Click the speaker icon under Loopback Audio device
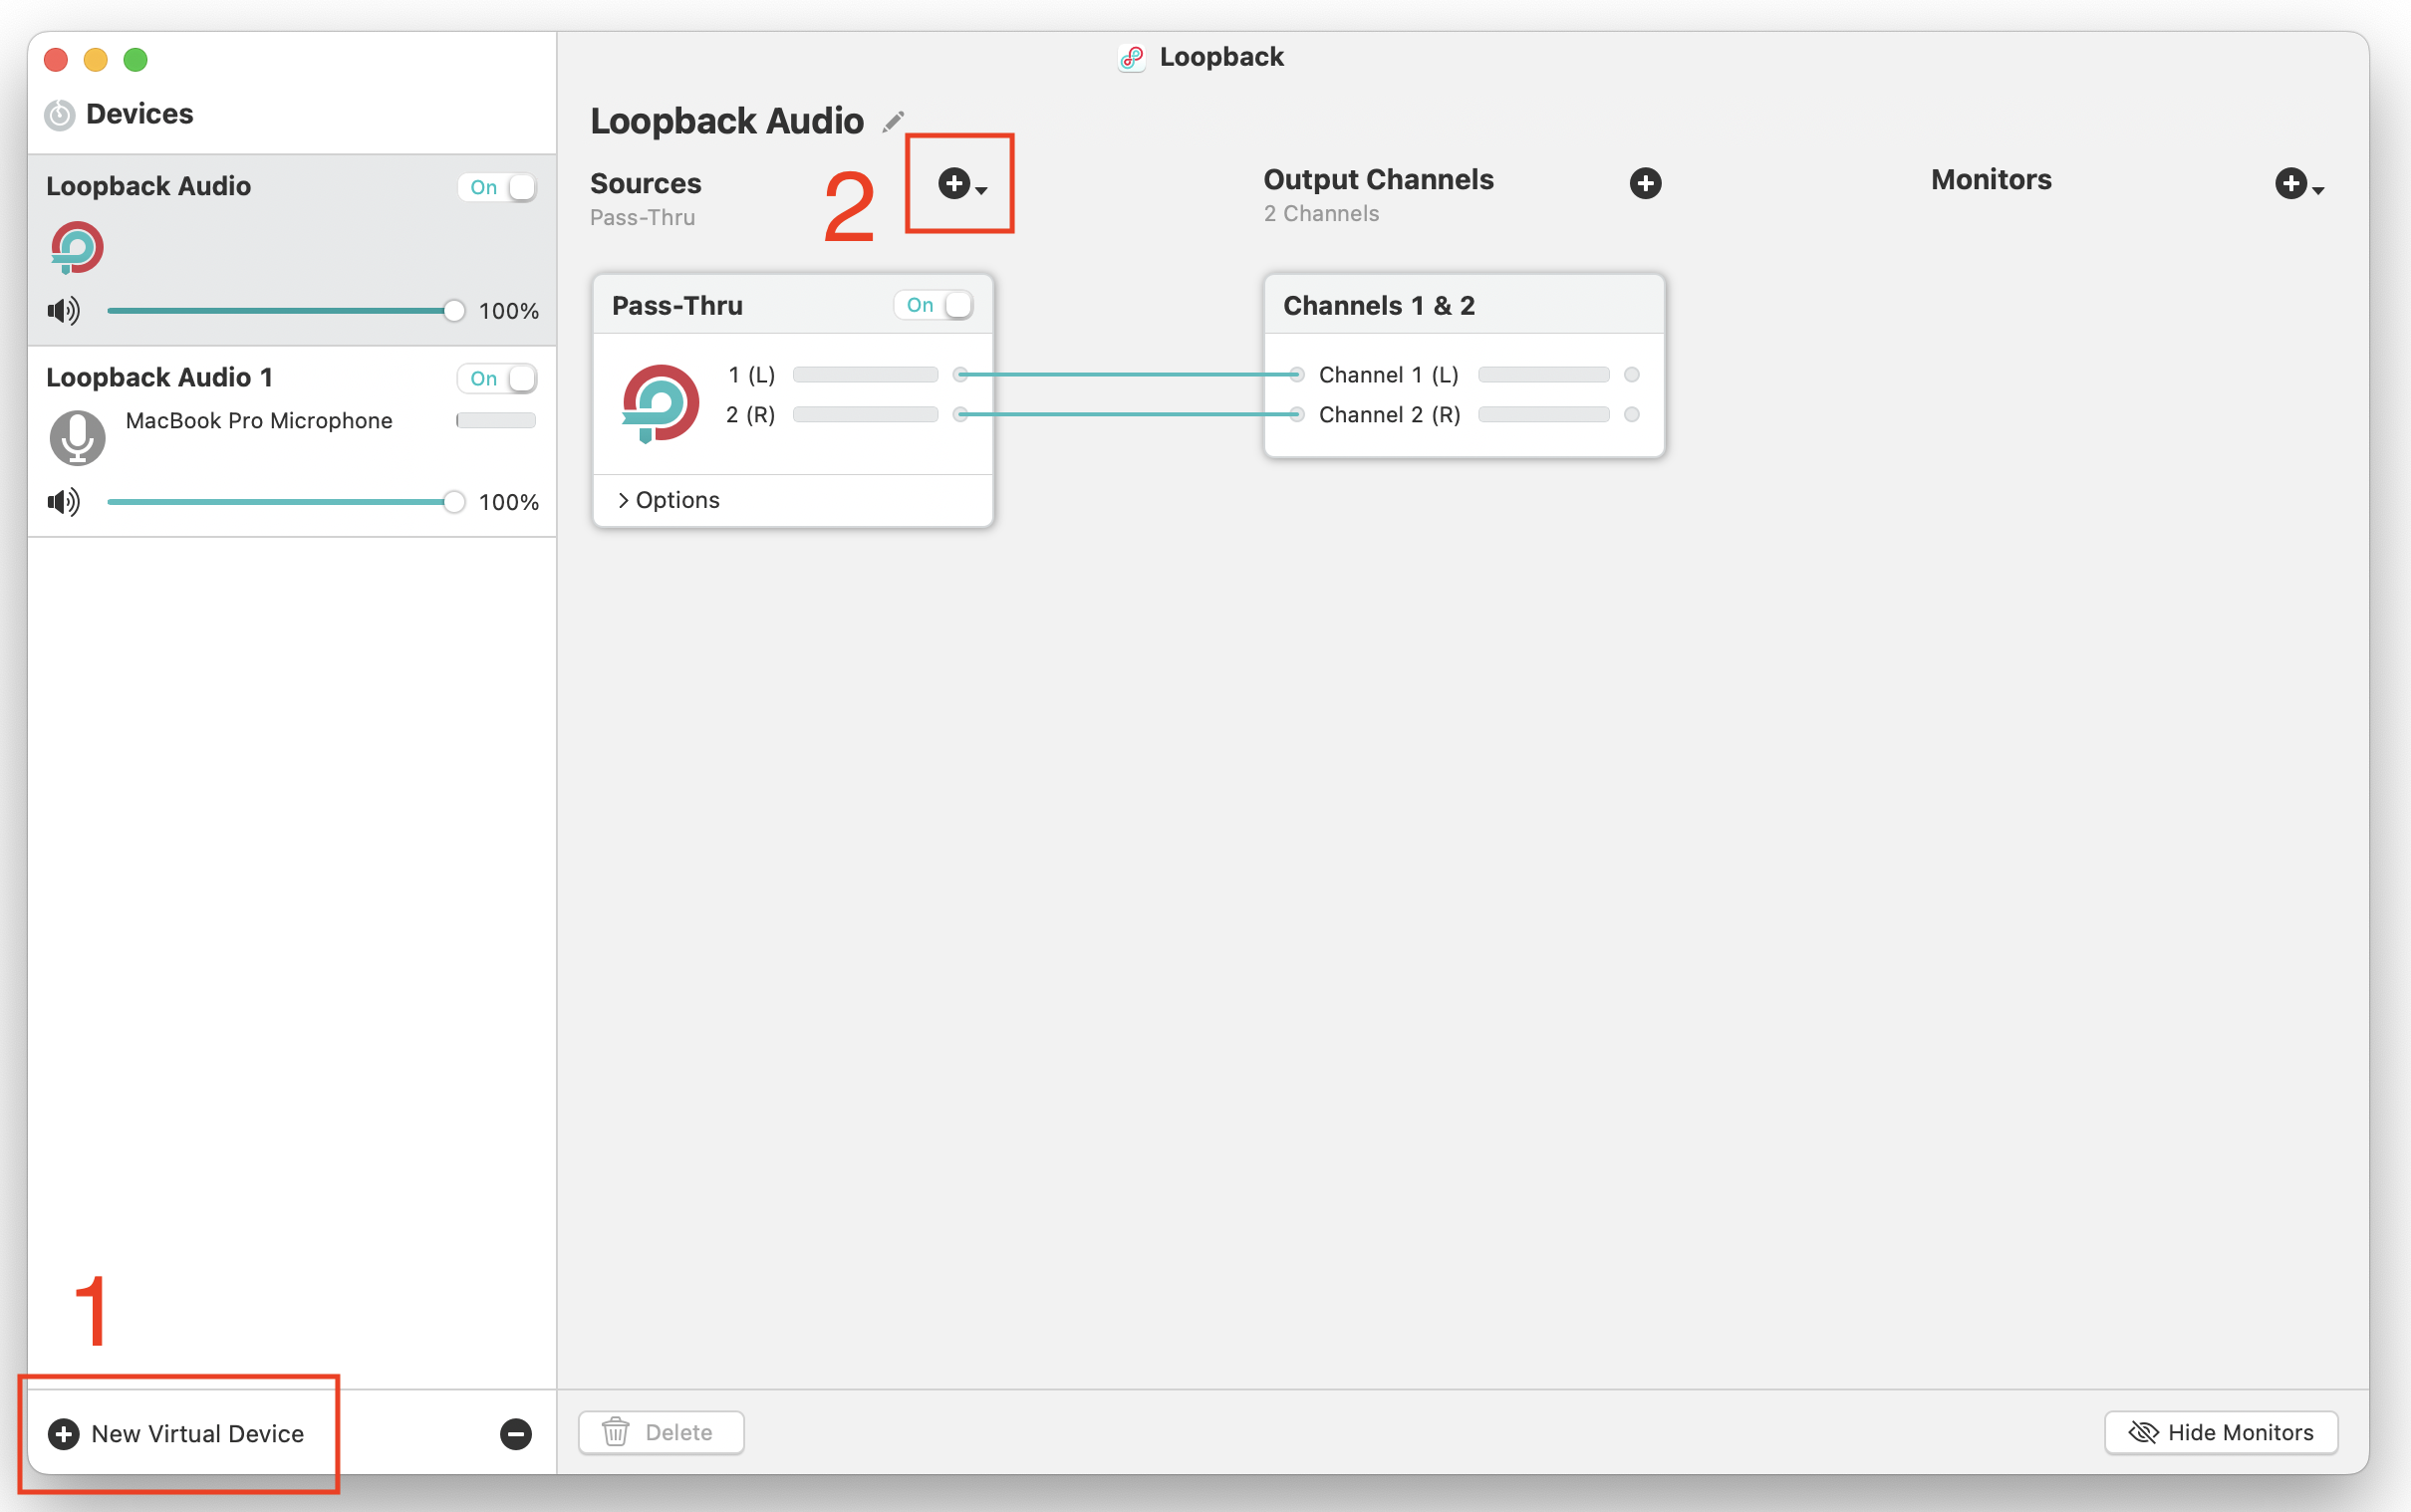The width and height of the screenshot is (2411, 1512). pyautogui.click(x=63, y=311)
